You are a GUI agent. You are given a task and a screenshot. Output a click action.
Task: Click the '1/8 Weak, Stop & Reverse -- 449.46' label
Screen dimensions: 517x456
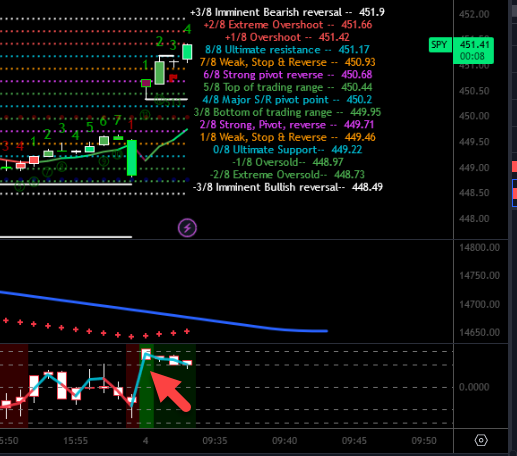click(287, 137)
